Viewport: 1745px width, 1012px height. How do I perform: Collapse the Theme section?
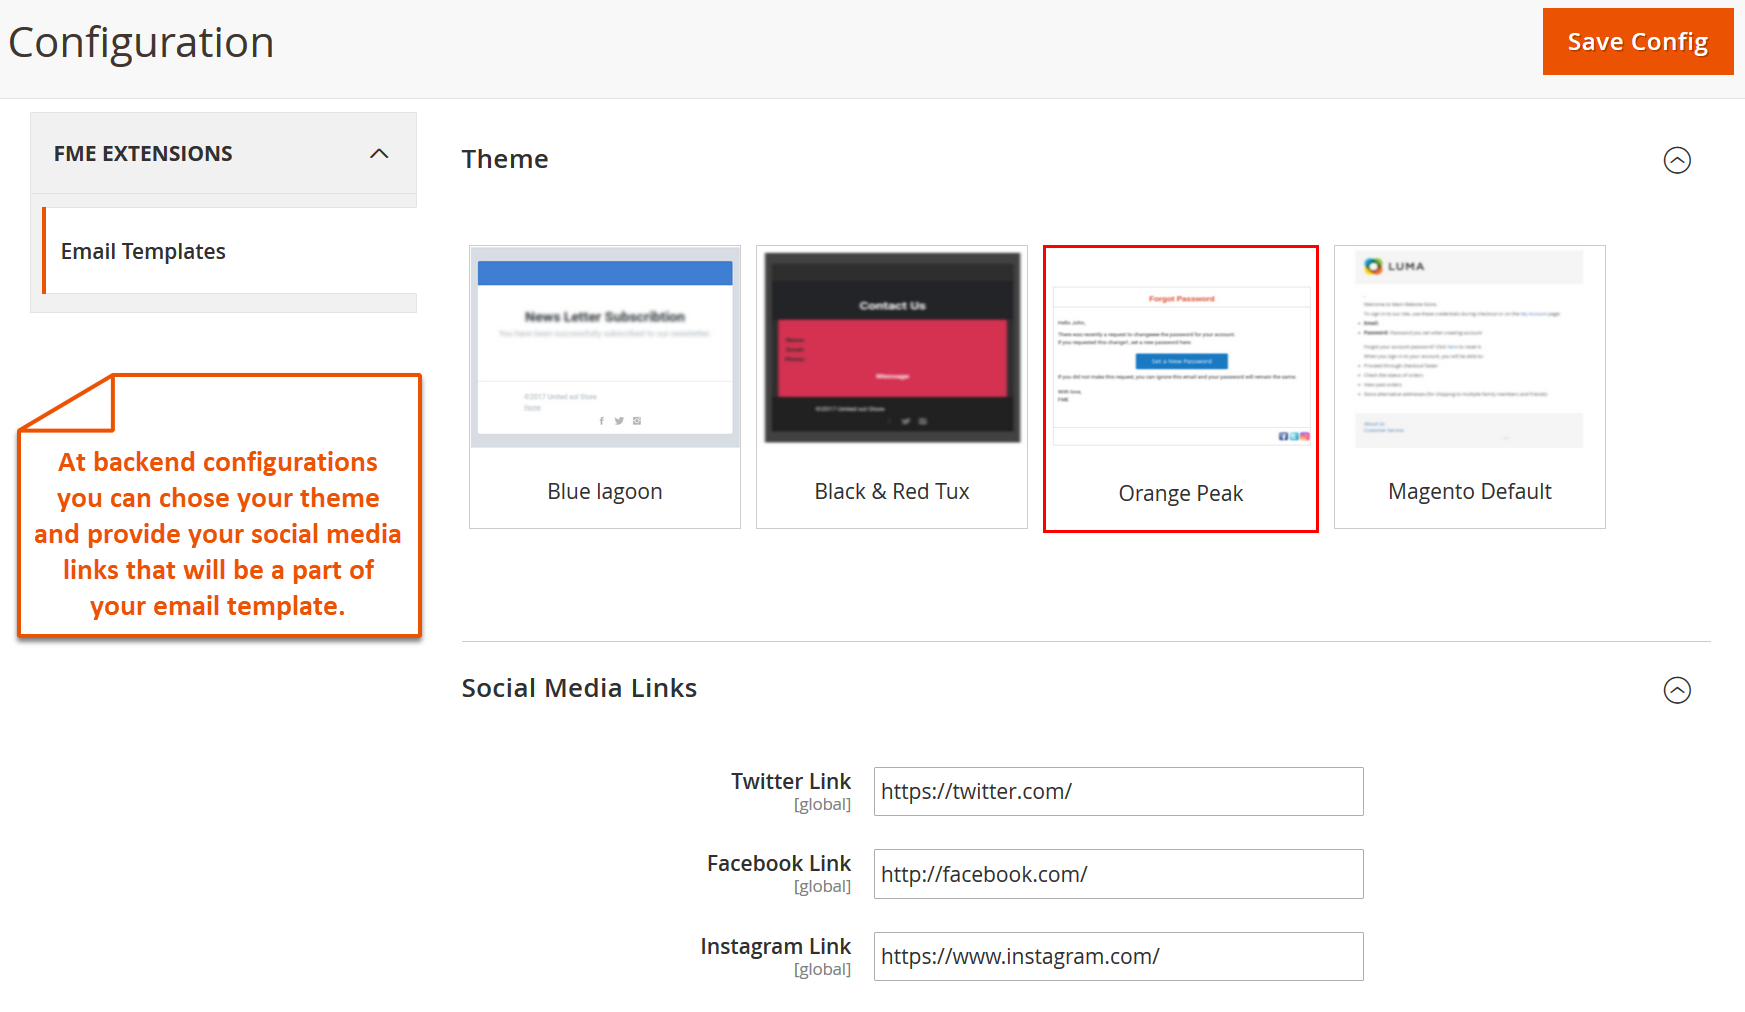pyautogui.click(x=1678, y=160)
